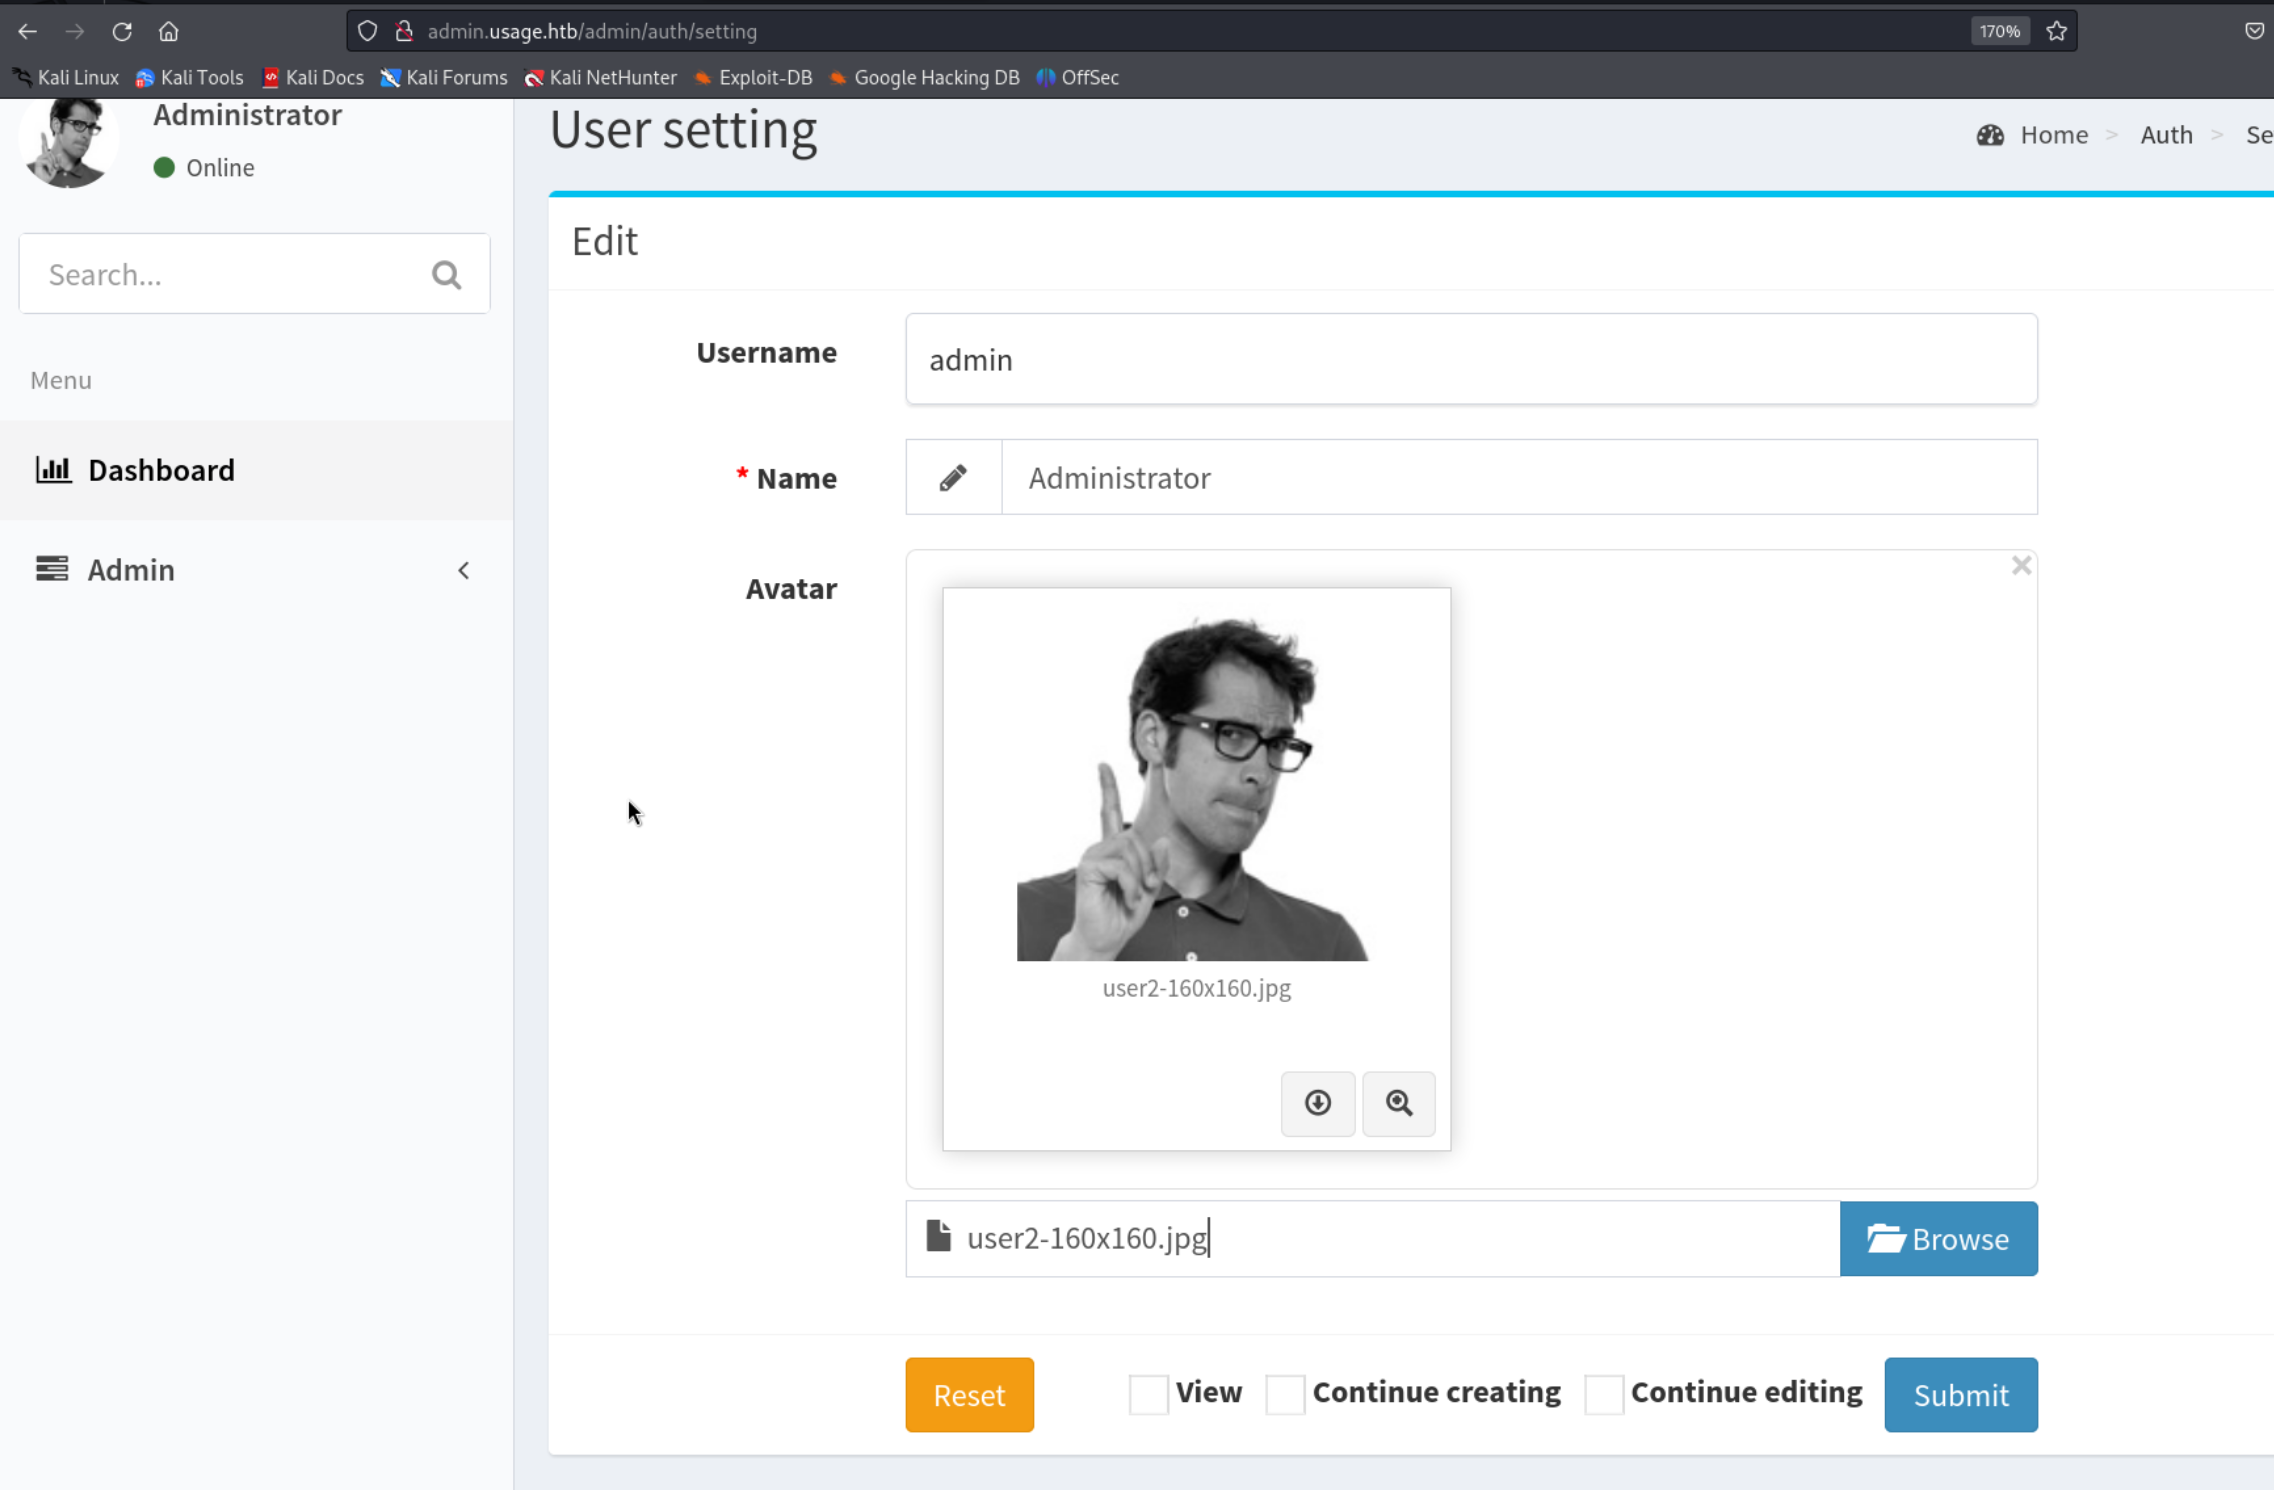Click the Reset button
This screenshot has height=1490, width=2274.
[x=969, y=1394]
